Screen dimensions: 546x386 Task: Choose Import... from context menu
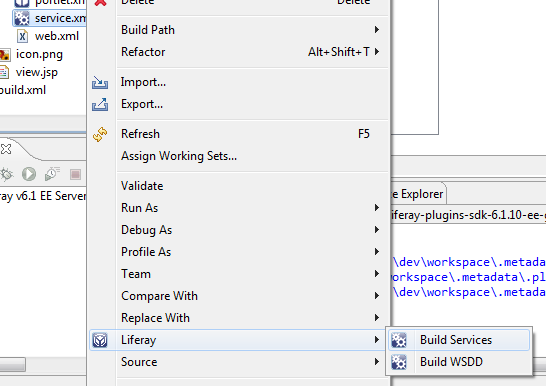[239, 82]
